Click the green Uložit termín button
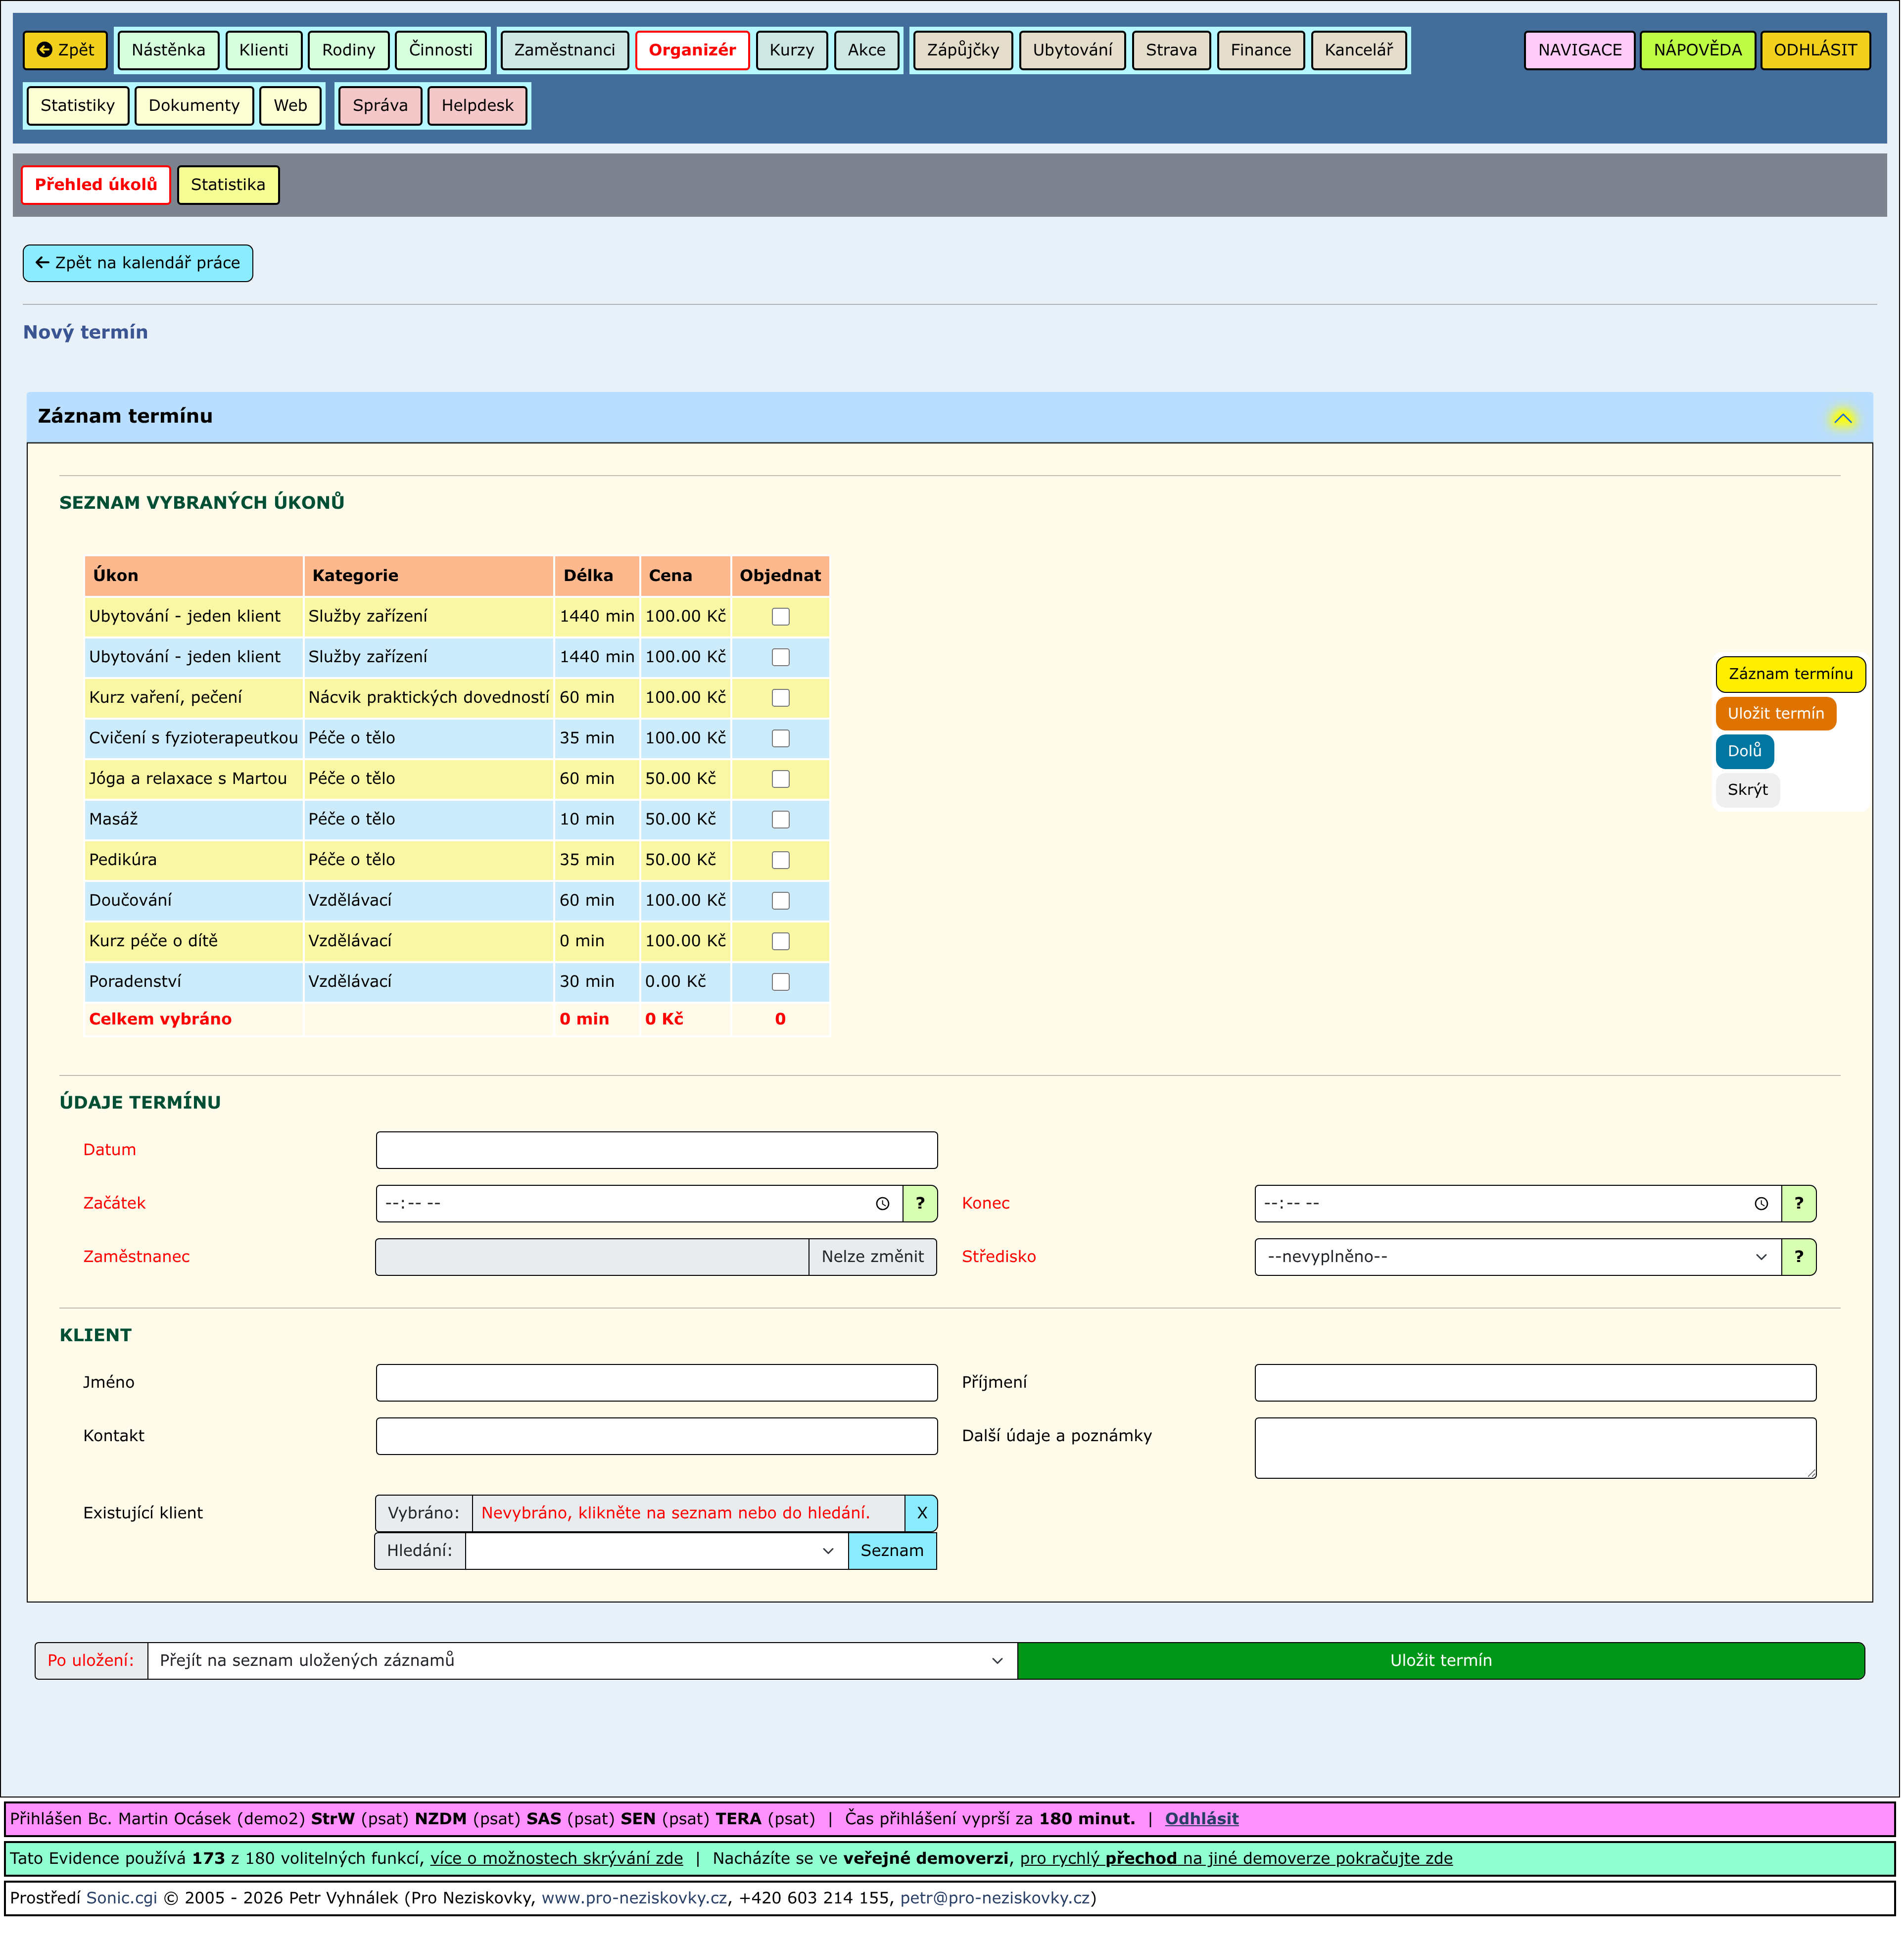Image resolution: width=1904 pixels, height=1944 pixels. tap(1440, 1661)
